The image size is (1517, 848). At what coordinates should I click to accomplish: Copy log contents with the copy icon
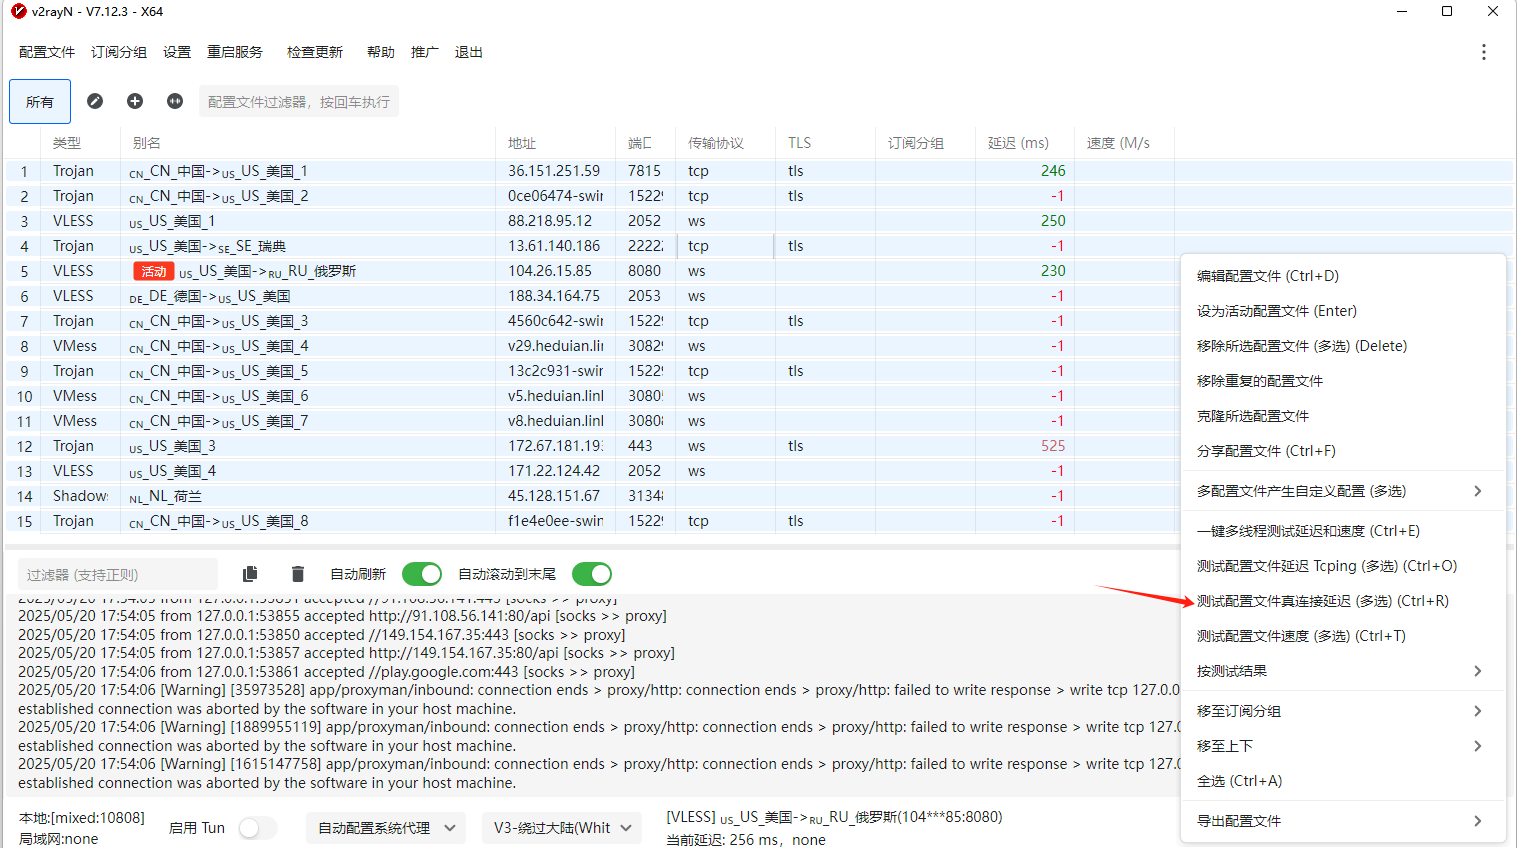[250, 574]
